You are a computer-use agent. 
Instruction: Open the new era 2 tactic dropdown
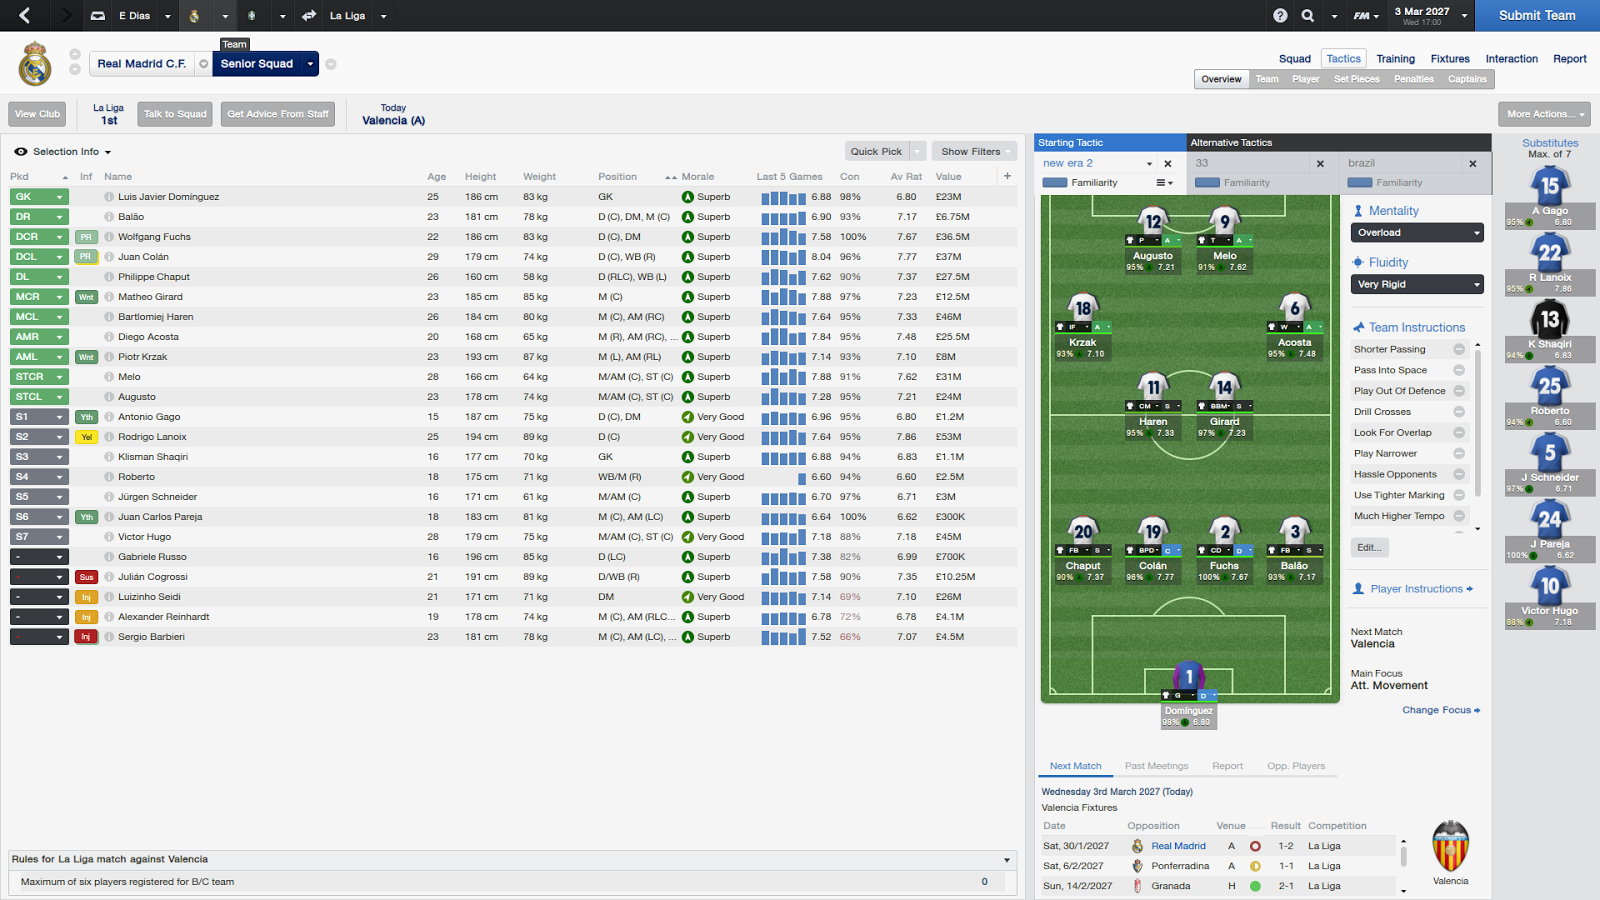(1149, 163)
